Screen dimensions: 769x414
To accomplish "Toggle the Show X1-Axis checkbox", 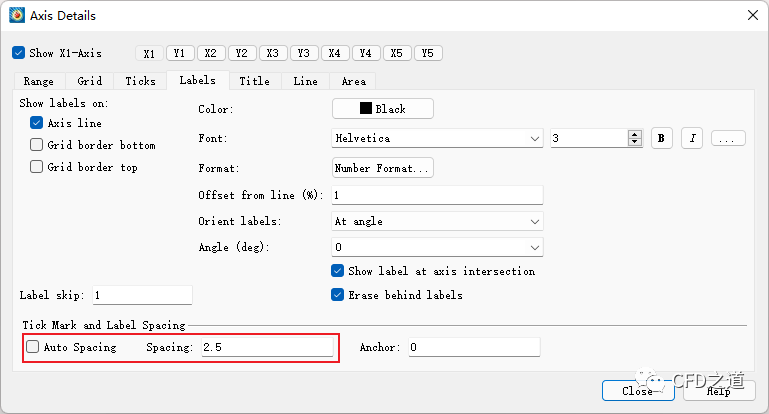I will (19, 53).
